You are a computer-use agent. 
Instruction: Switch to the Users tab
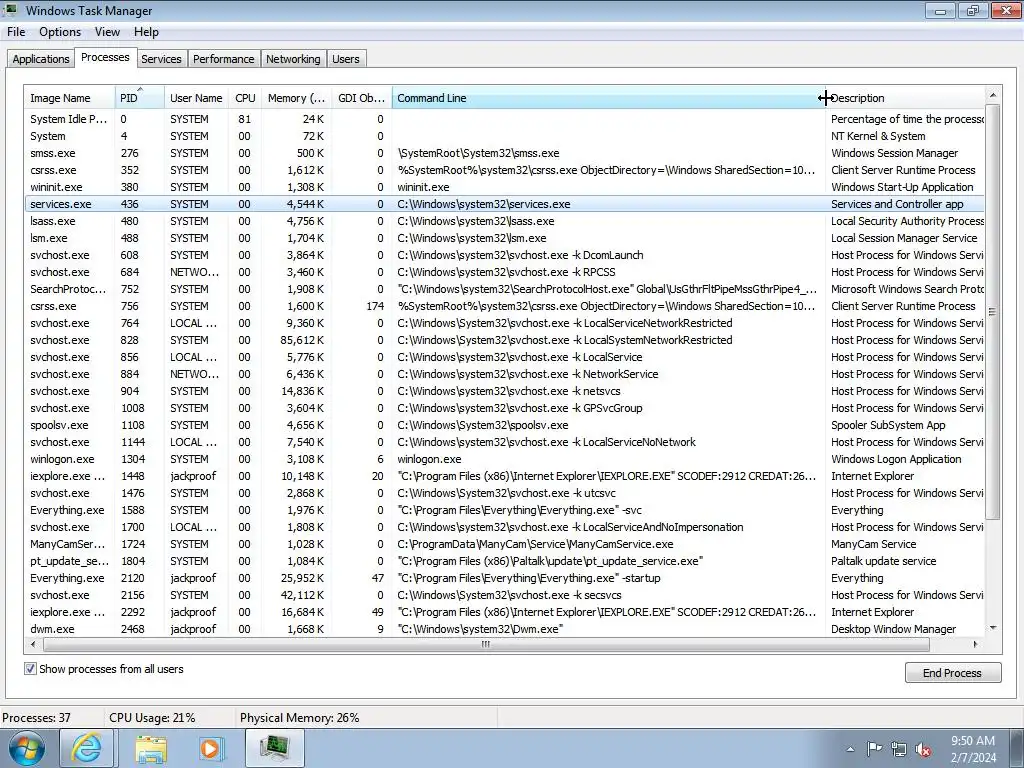pos(345,59)
